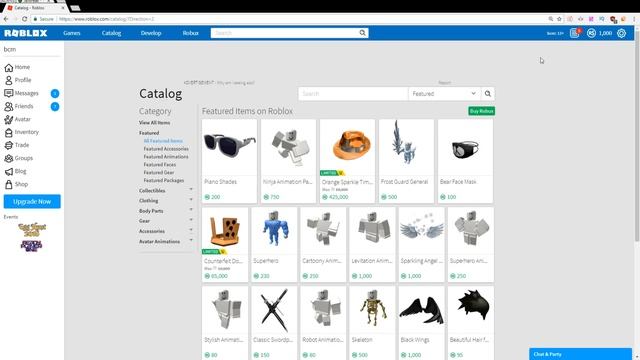Open the Superhero item thumbnail
The height and width of the screenshot is (360, 640).
coord(274,231)
